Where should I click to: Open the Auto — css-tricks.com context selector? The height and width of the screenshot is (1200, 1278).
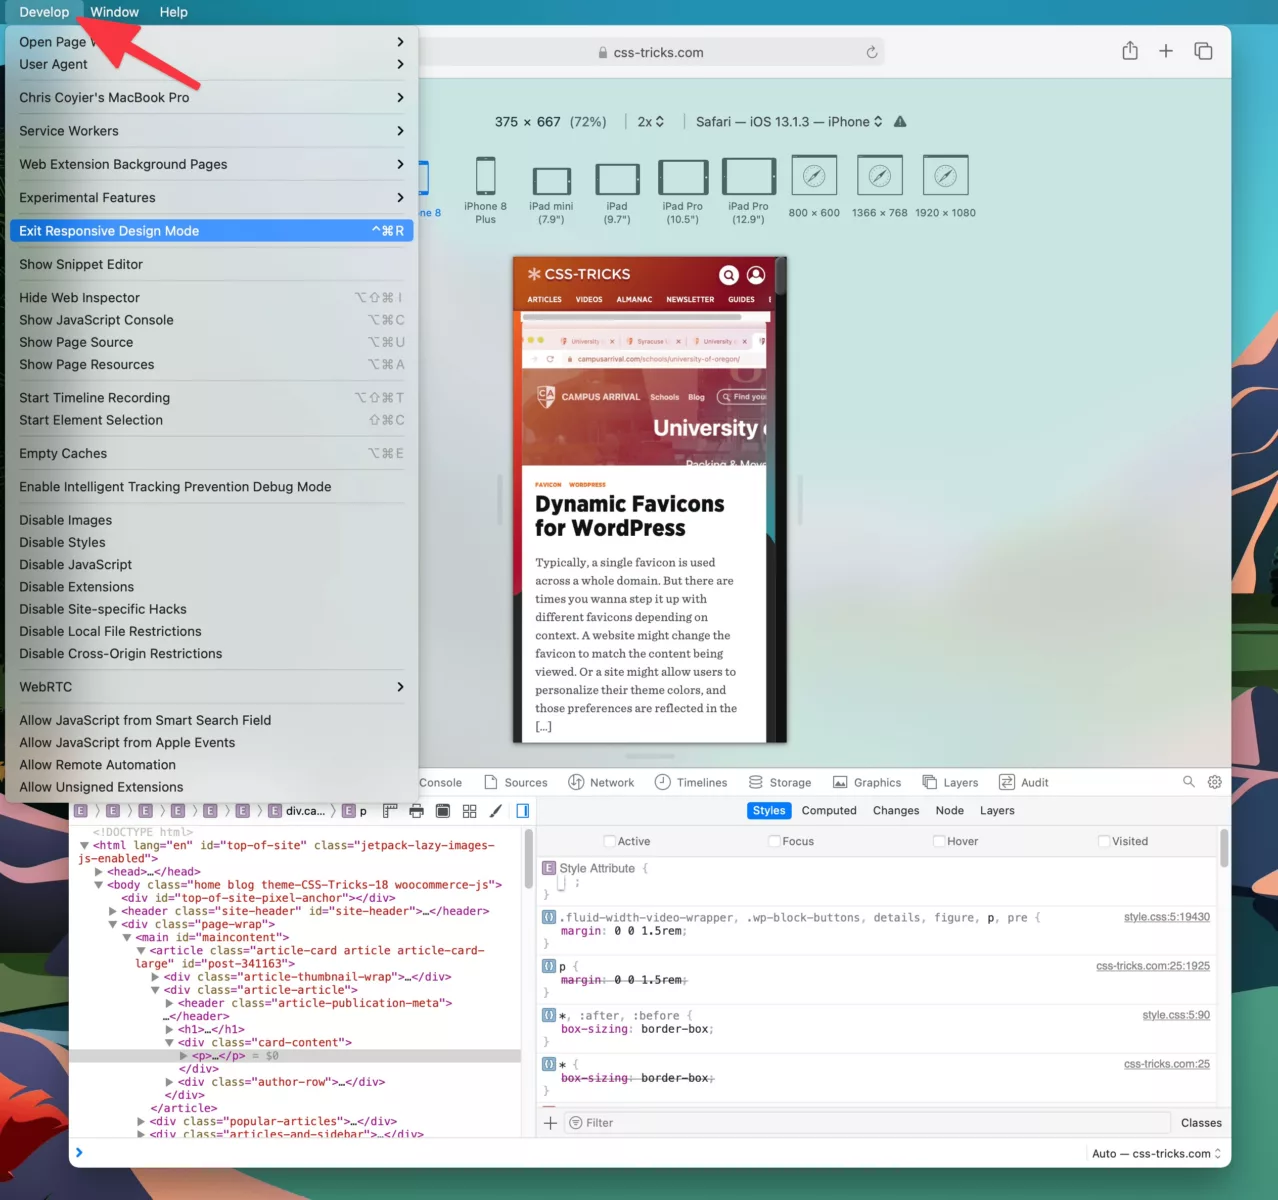[1156, 1153]
